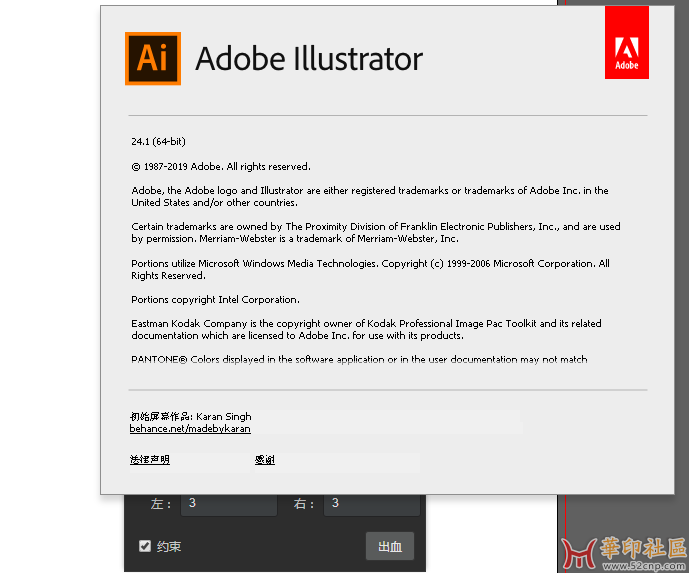
Task: Click the PANTONE Colors notice line
Action: (x=359, y=359)
